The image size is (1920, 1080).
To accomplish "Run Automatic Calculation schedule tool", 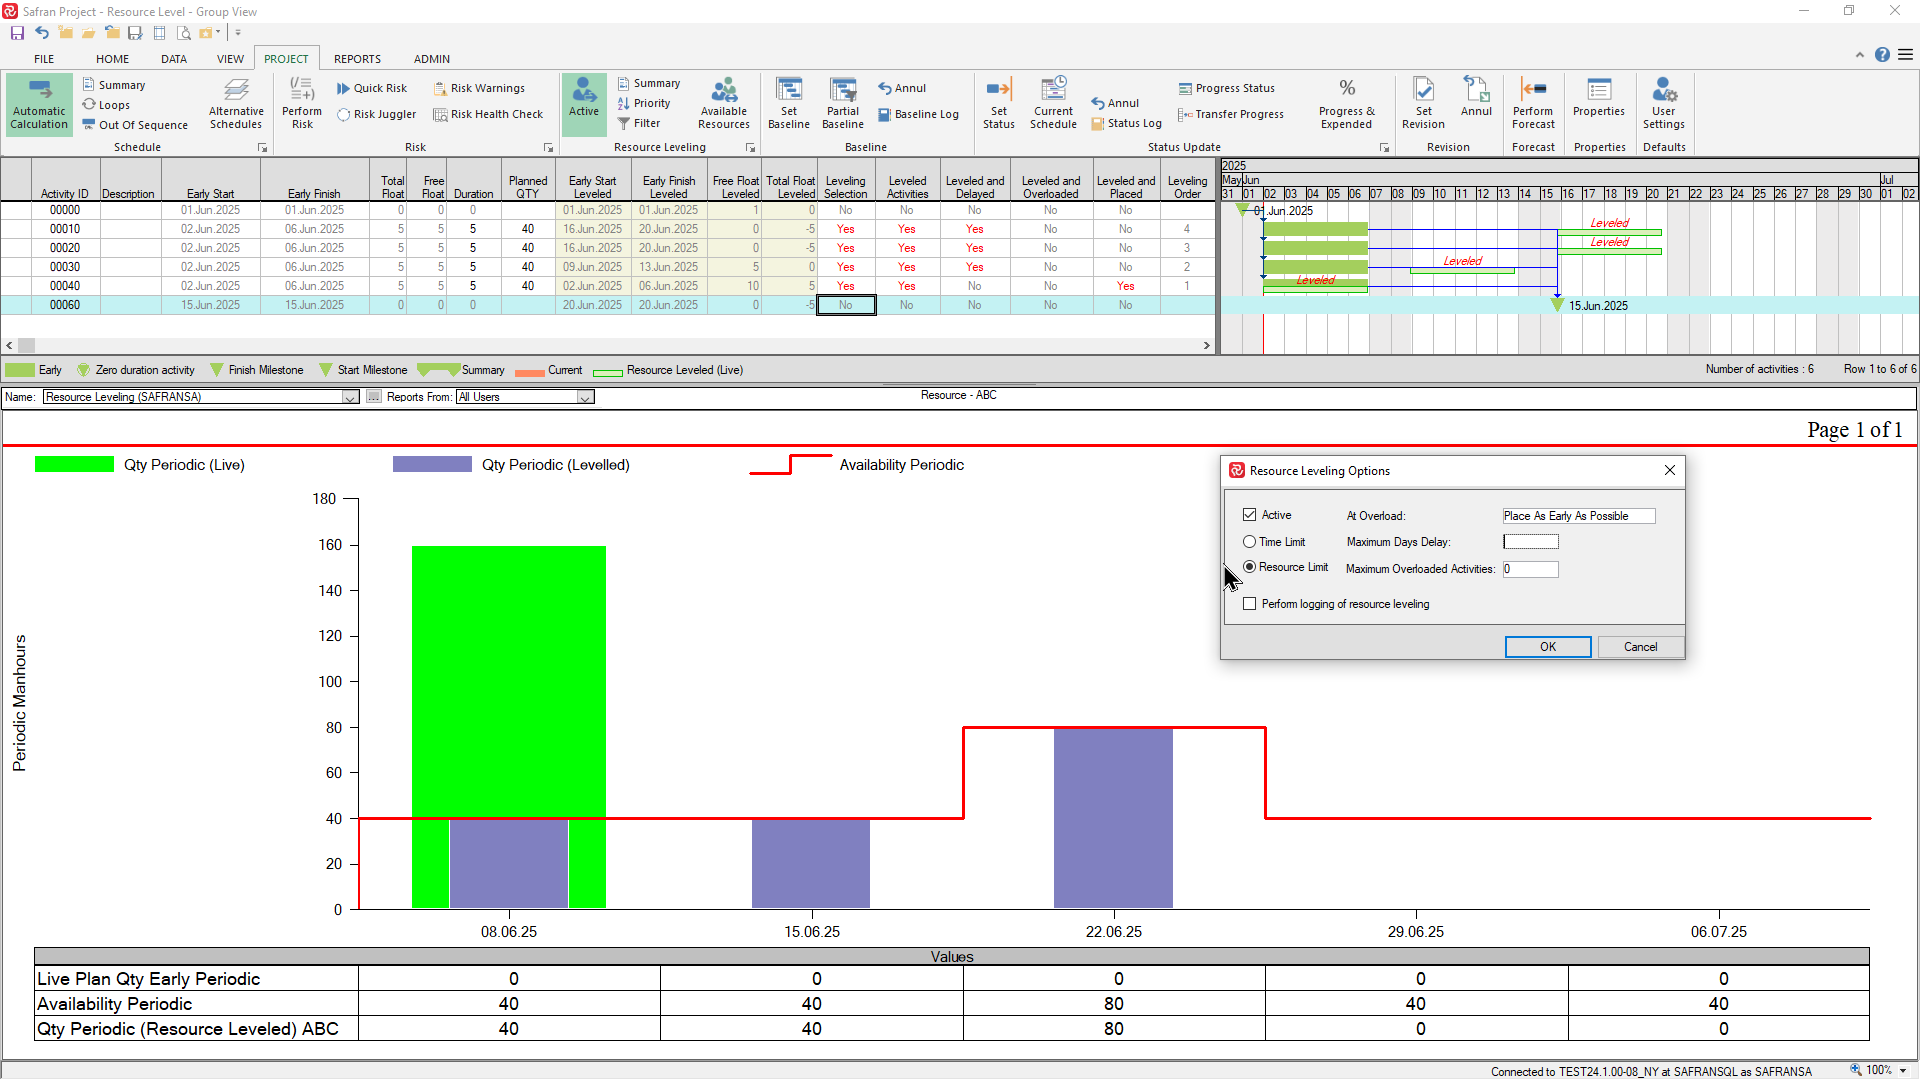I will pos(39,104).
